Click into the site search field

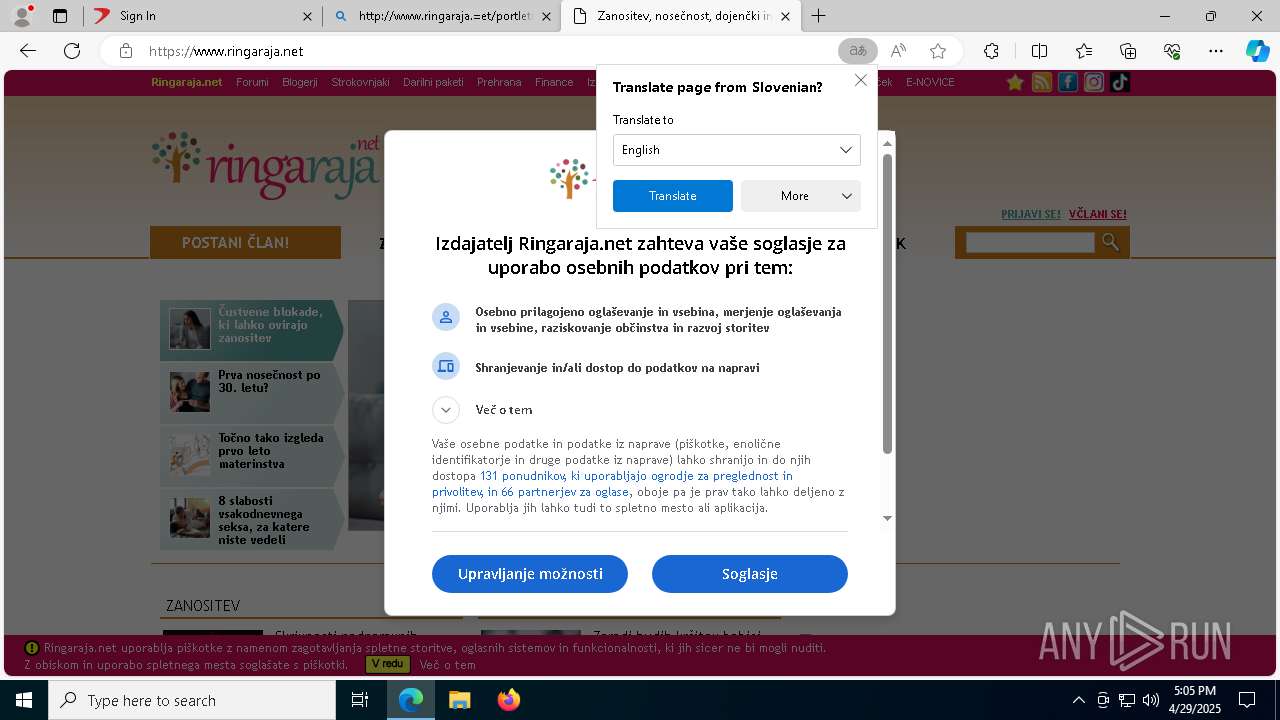pos(1030,242)
